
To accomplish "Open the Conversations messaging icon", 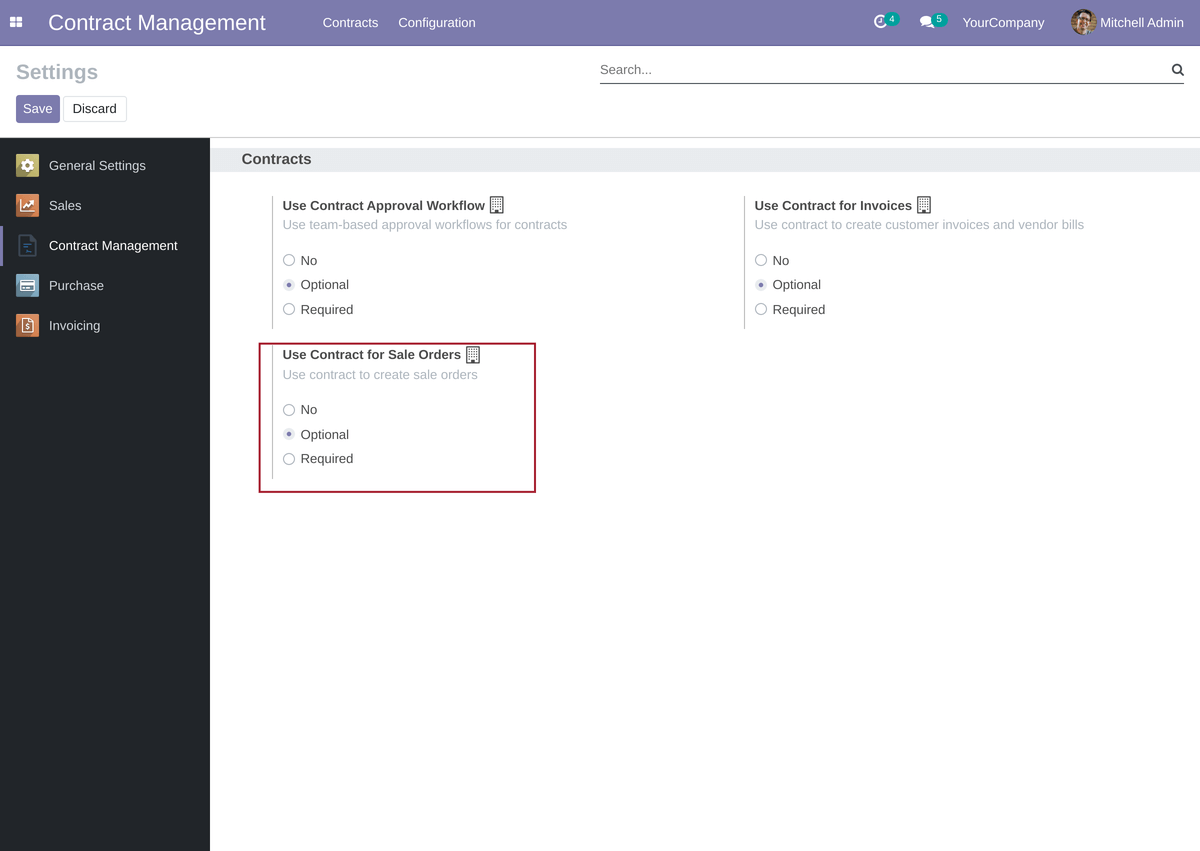I will click(x=928, y=21).
